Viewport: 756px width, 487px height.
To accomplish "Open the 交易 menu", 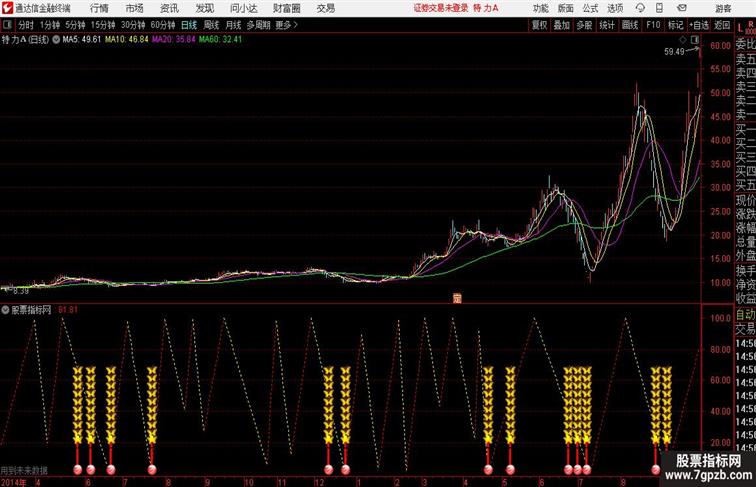I will pos(326,8).
